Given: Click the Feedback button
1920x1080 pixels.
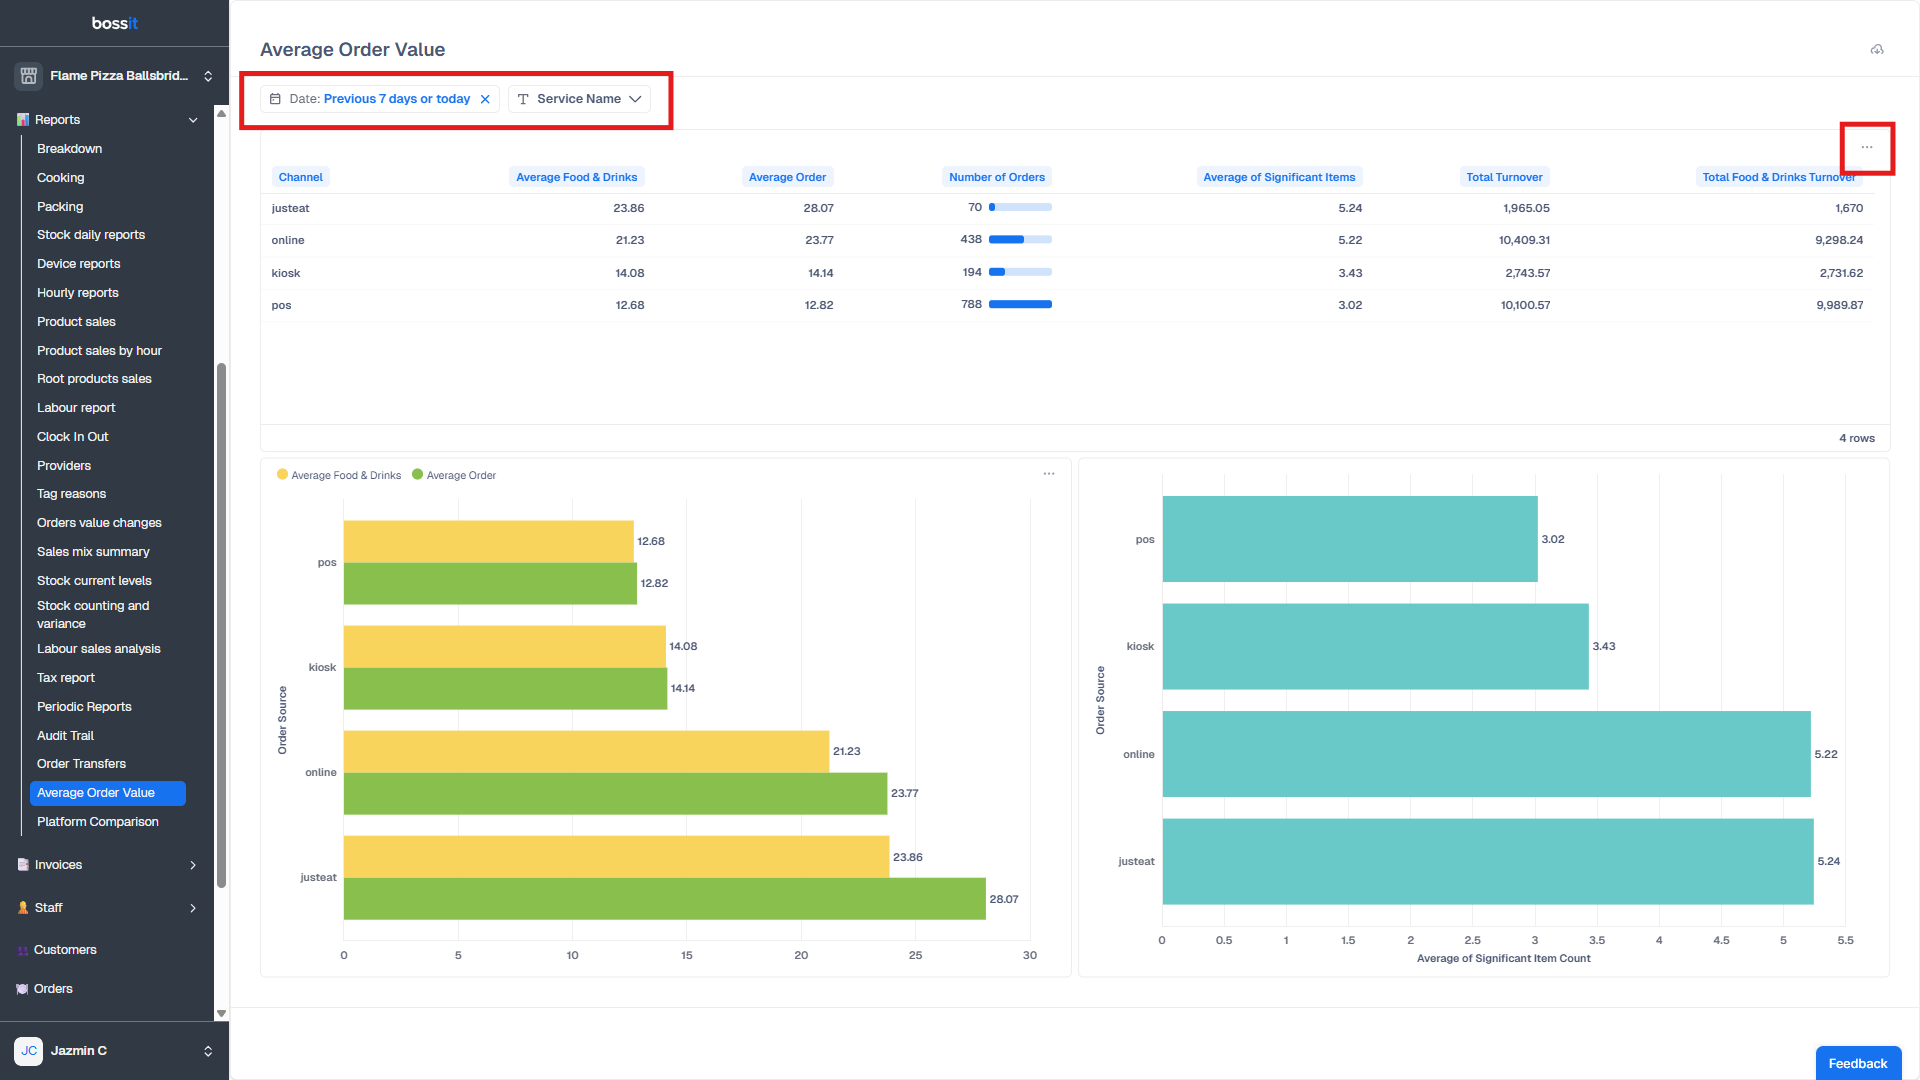Looking at the screenshot, I should point(1857,1063).
